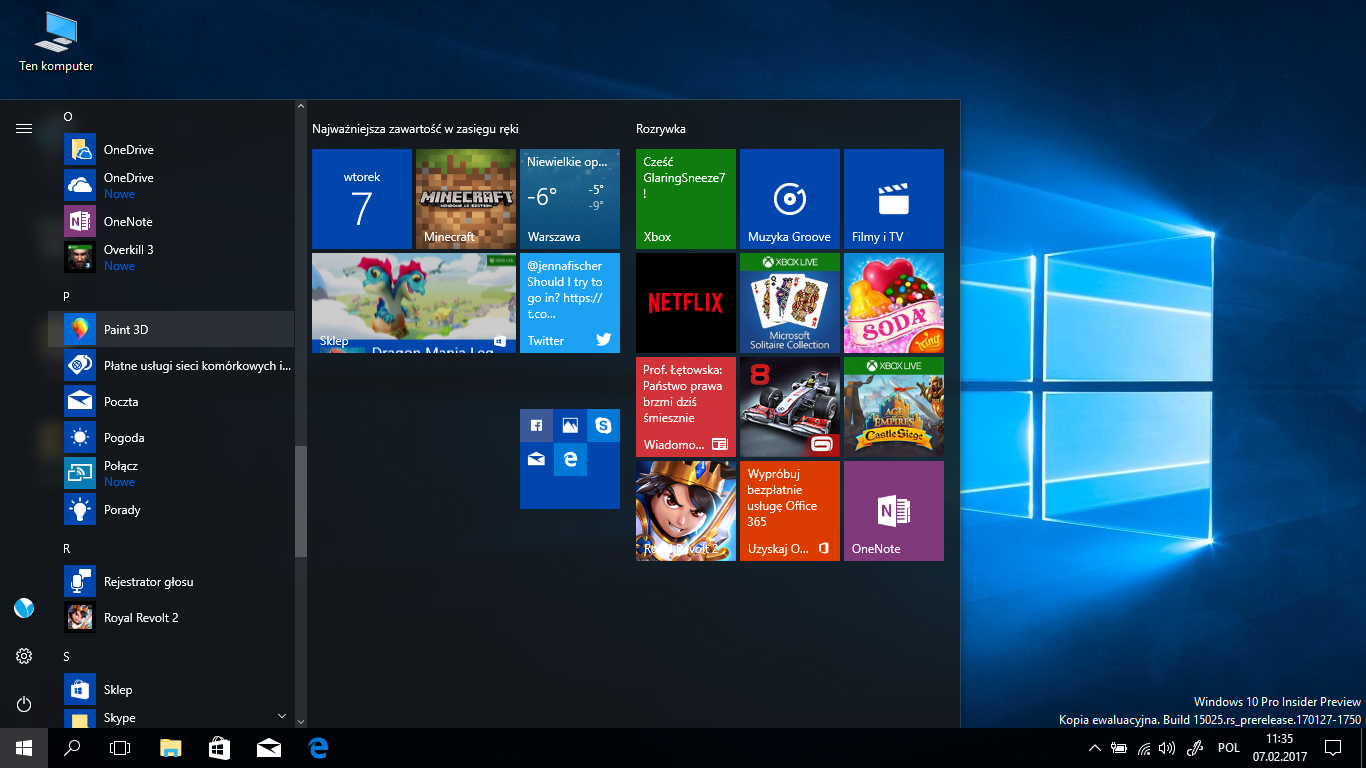Image resolution: width=1366 pixels, height=768 pixels.
Task: Click the Rozrywka tile group title
Action: (x=661, y=129)
